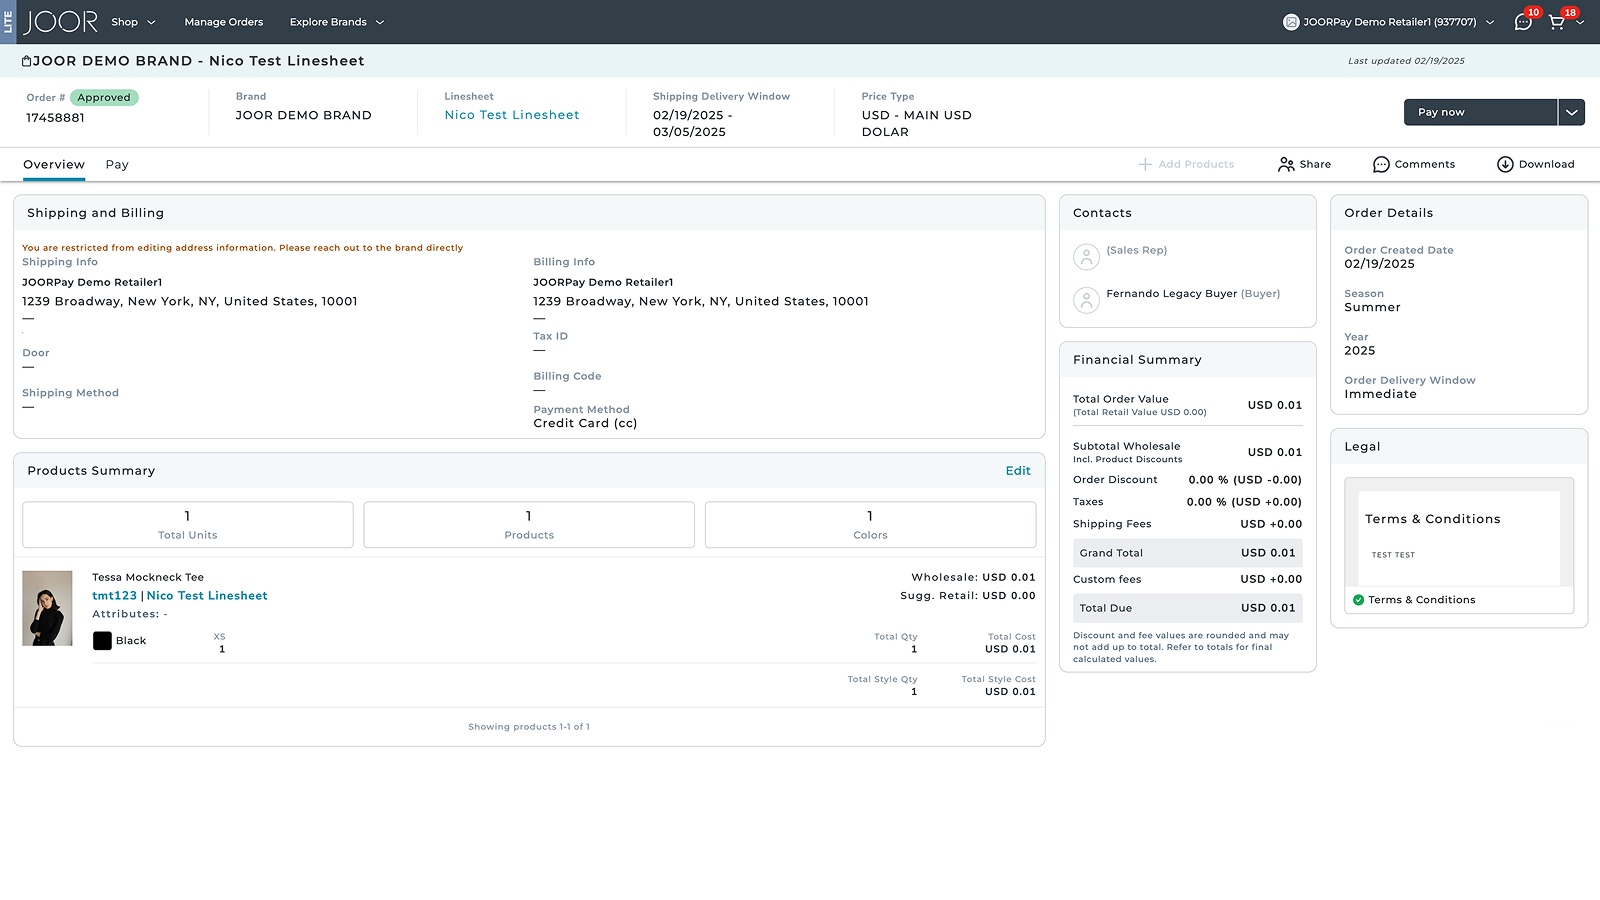Click the Total Units summary box

[188, 525]
